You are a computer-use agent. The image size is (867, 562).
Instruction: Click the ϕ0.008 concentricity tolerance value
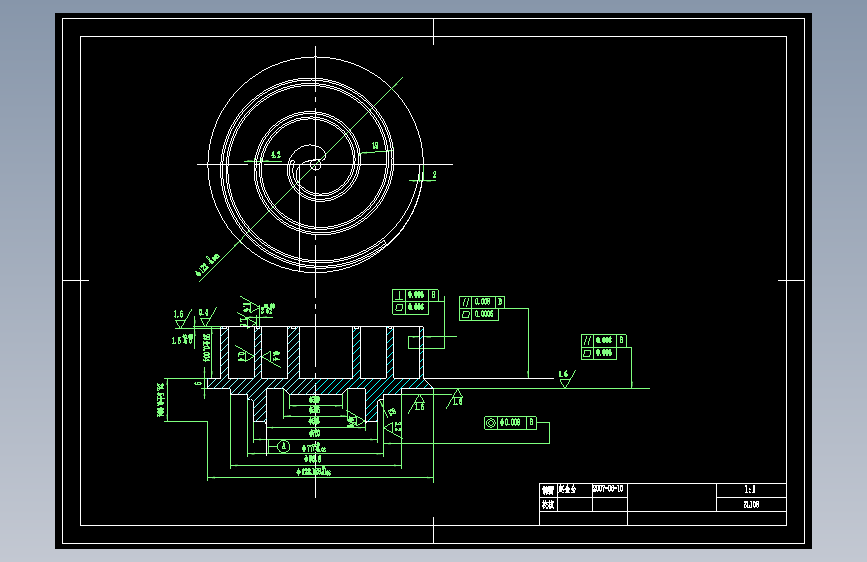[510, 423]
